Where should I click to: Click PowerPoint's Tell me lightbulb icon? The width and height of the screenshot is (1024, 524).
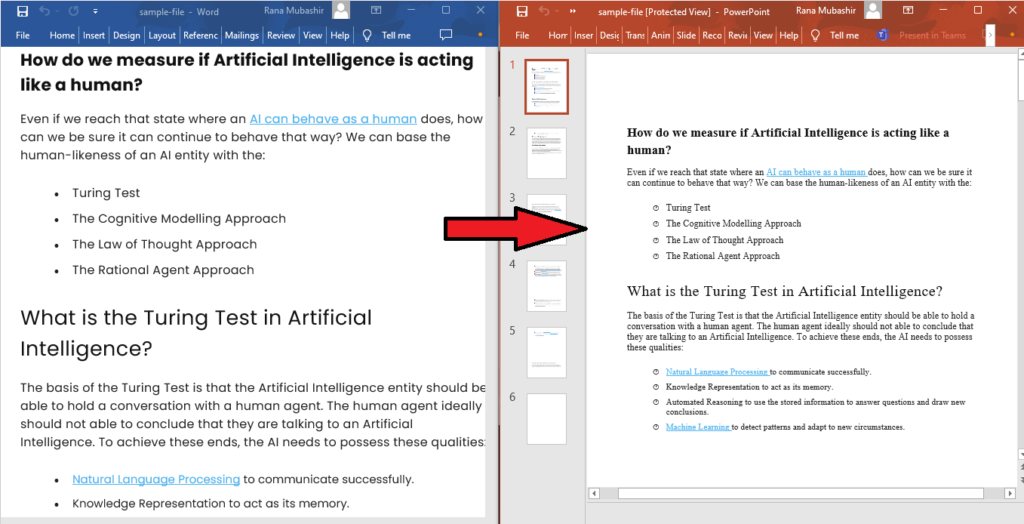[x=815, y=35]
